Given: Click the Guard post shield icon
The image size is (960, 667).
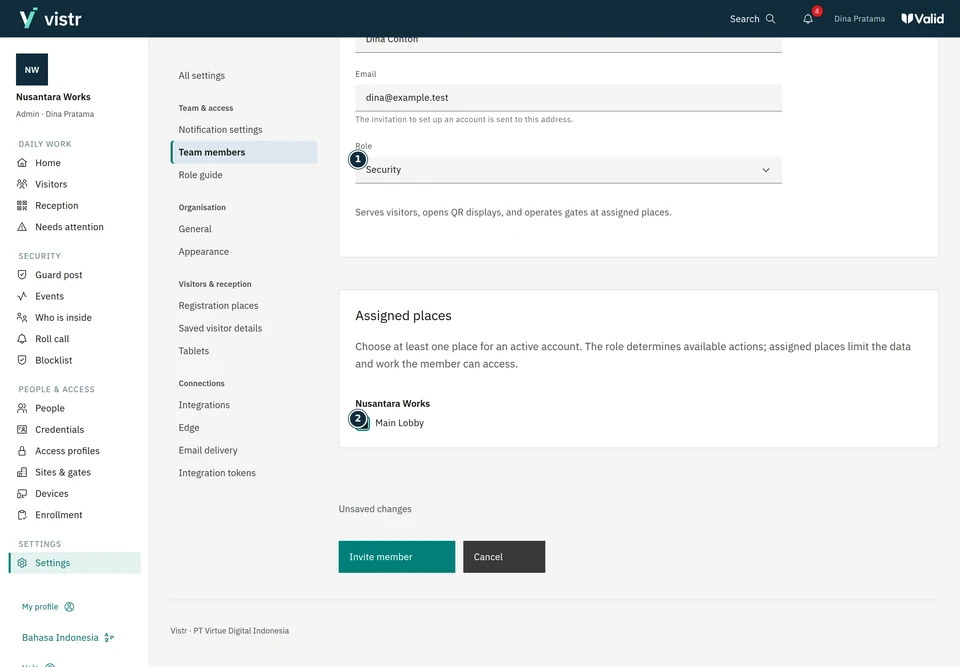Looking at the screenshot, I should (x=22, y=275).
